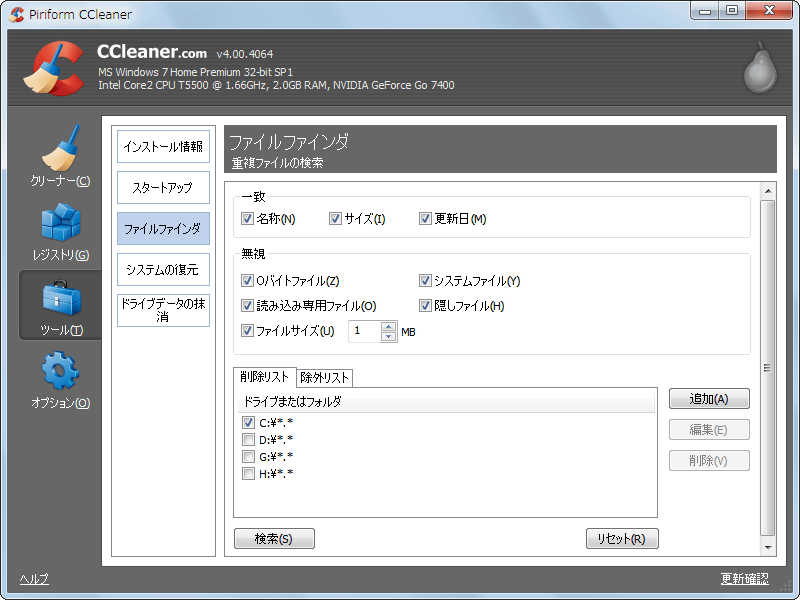This screenshot has width=800, height=600.
Task: Toggle the 更新日(M) match checkbox
Action: (x=425, y=219)
